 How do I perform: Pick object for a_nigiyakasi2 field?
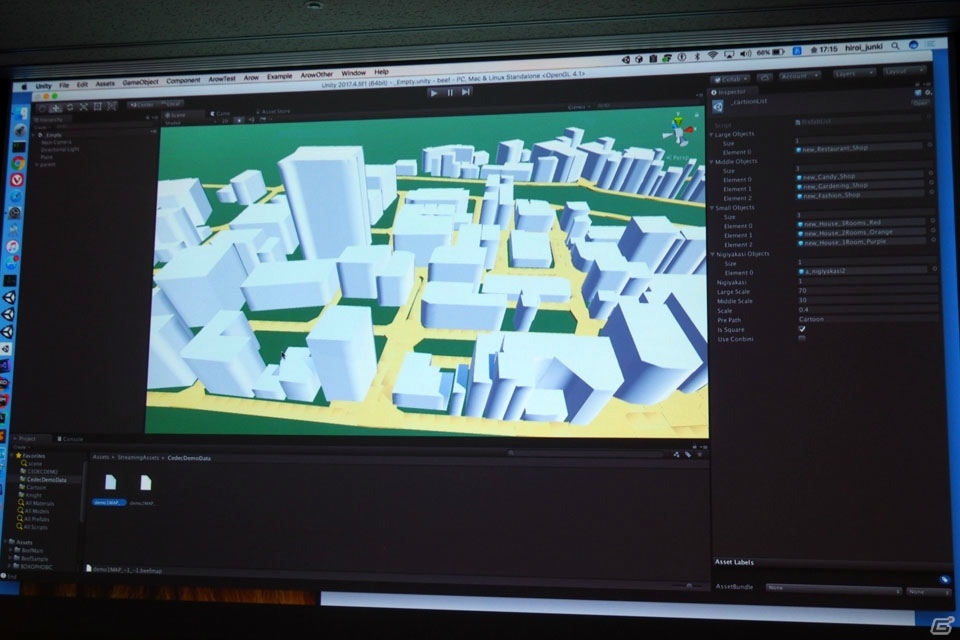[934, 268]
